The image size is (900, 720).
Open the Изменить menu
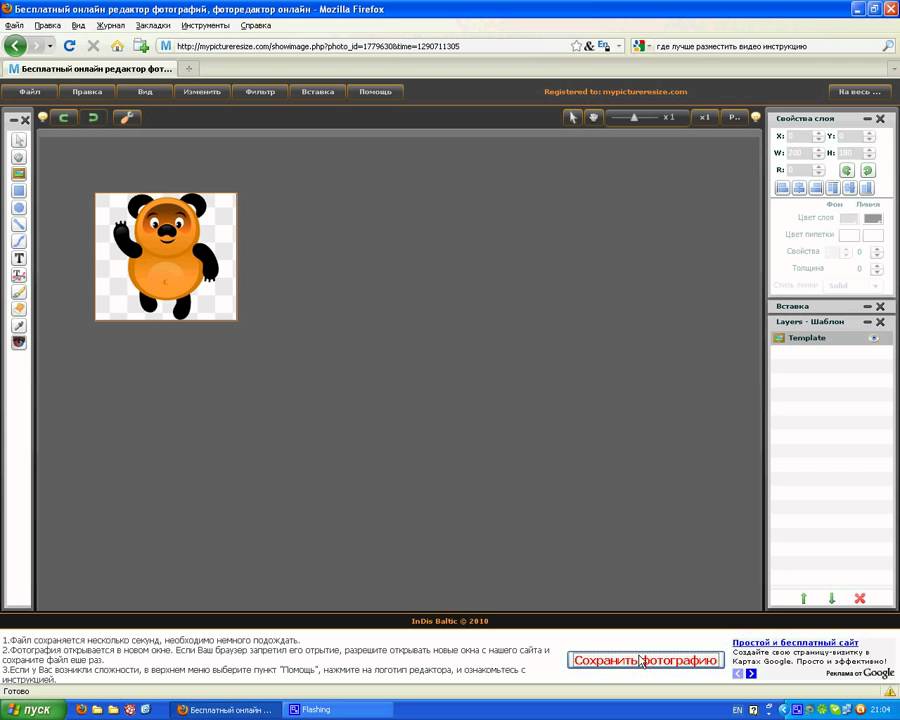(202, 92)
